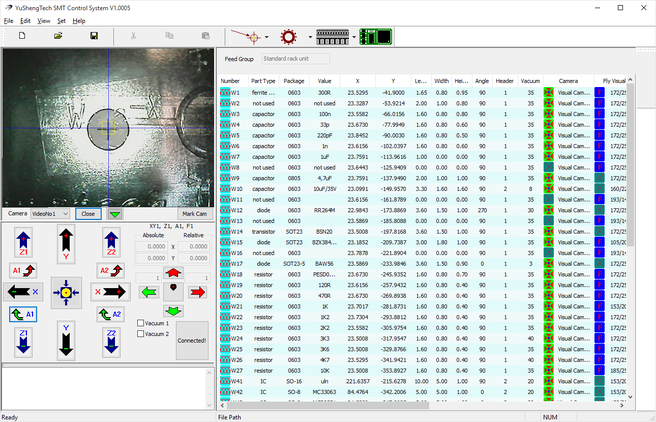Viewport: 656px width, 422px height.
Task: Click the Z1 up arrow button
Action: (22, 241)
